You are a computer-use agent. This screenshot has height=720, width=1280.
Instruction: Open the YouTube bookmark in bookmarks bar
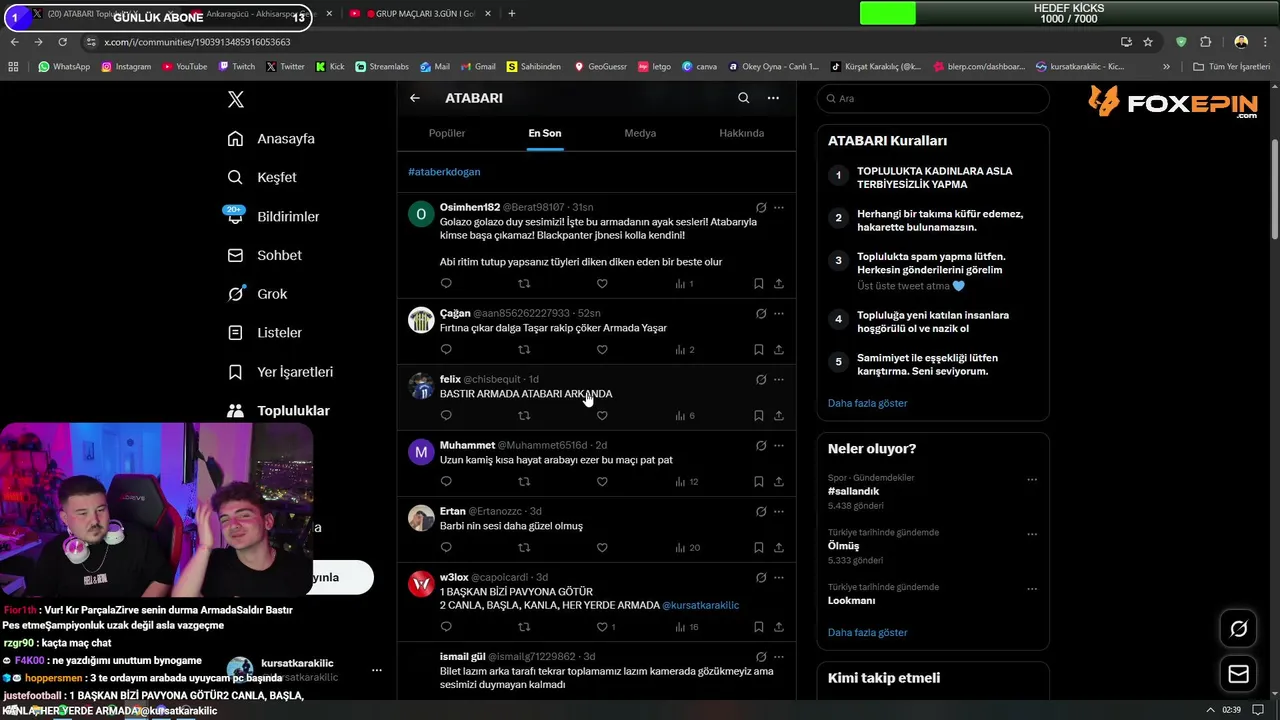click(183, 67)
